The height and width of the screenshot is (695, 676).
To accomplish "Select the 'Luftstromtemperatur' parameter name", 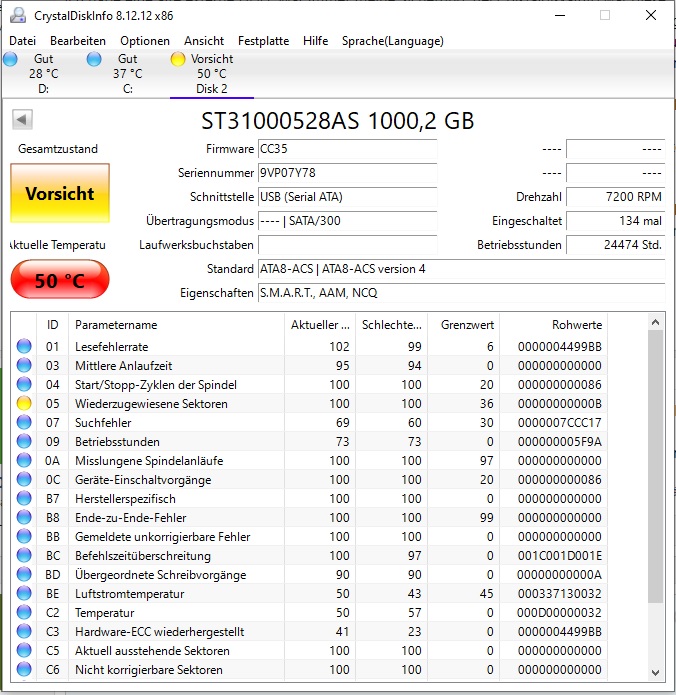I will click(x=129, y=594).
